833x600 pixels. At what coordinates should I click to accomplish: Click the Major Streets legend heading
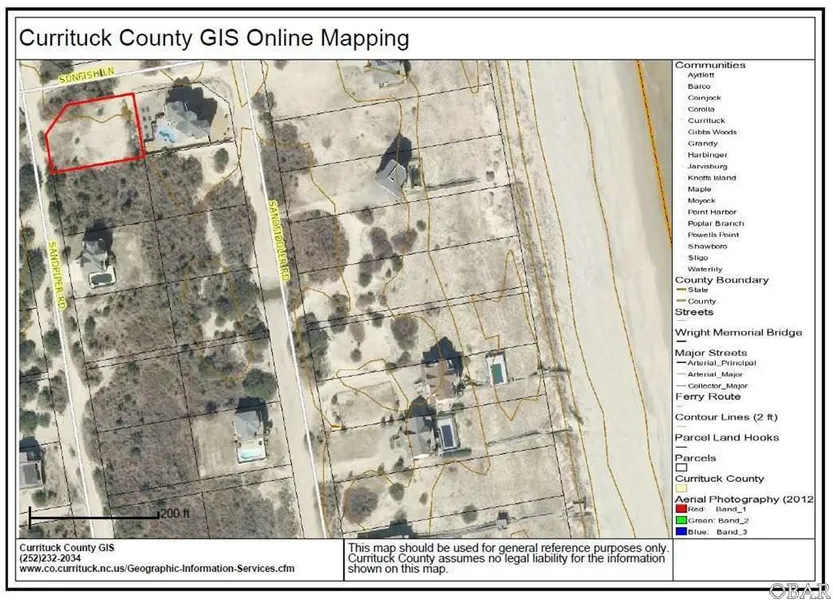pos(711,353)
